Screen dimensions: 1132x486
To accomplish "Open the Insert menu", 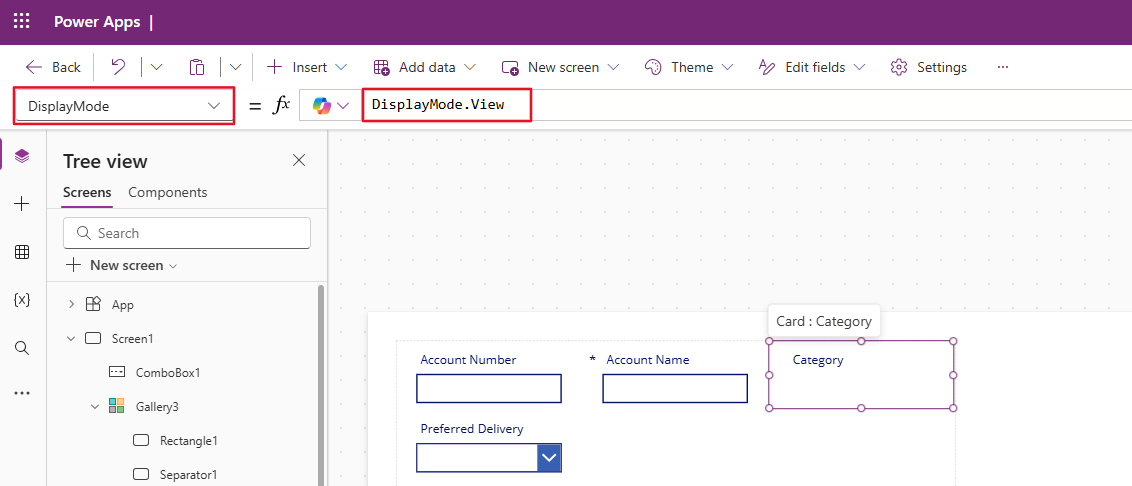I will click(306, 67).
